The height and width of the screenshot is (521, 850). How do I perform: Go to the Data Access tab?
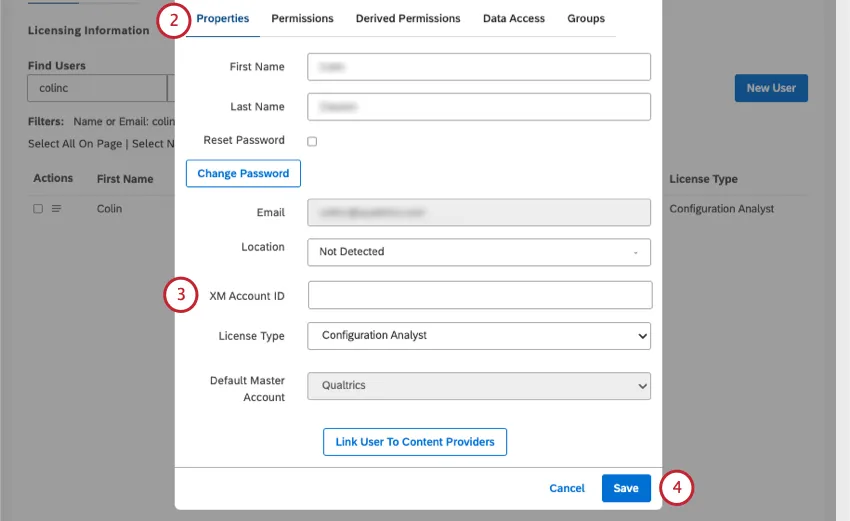coord(514,19)
